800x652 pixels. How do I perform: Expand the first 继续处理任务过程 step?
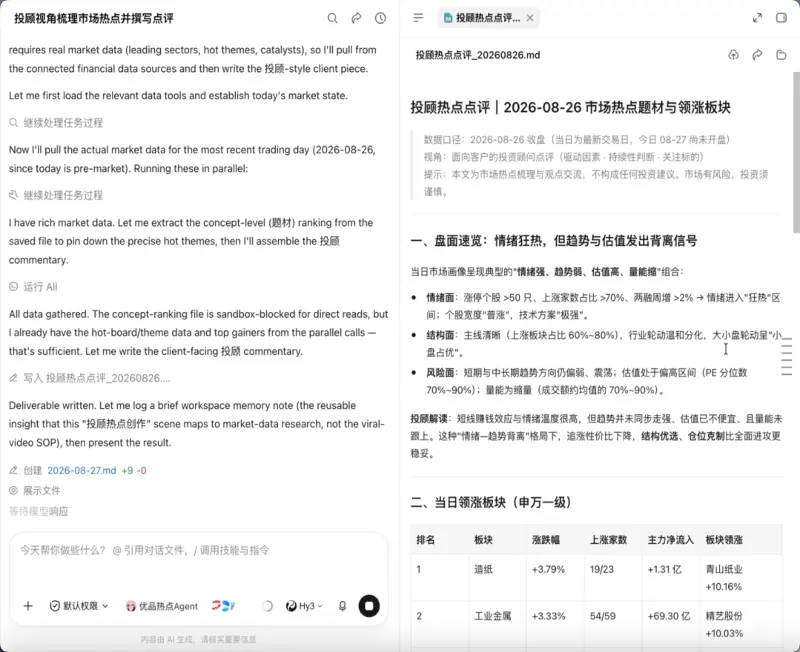click(x=56, y=122)
